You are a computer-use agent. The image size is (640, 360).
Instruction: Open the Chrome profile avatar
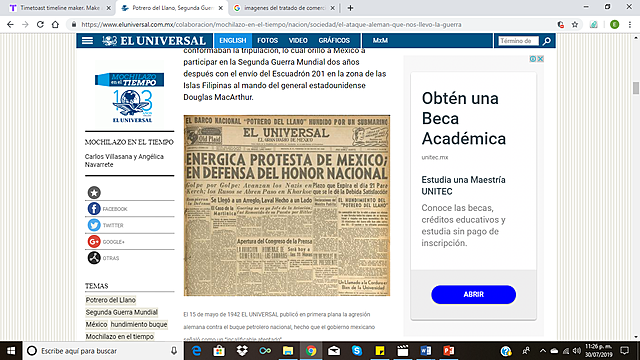coord(615,24)
